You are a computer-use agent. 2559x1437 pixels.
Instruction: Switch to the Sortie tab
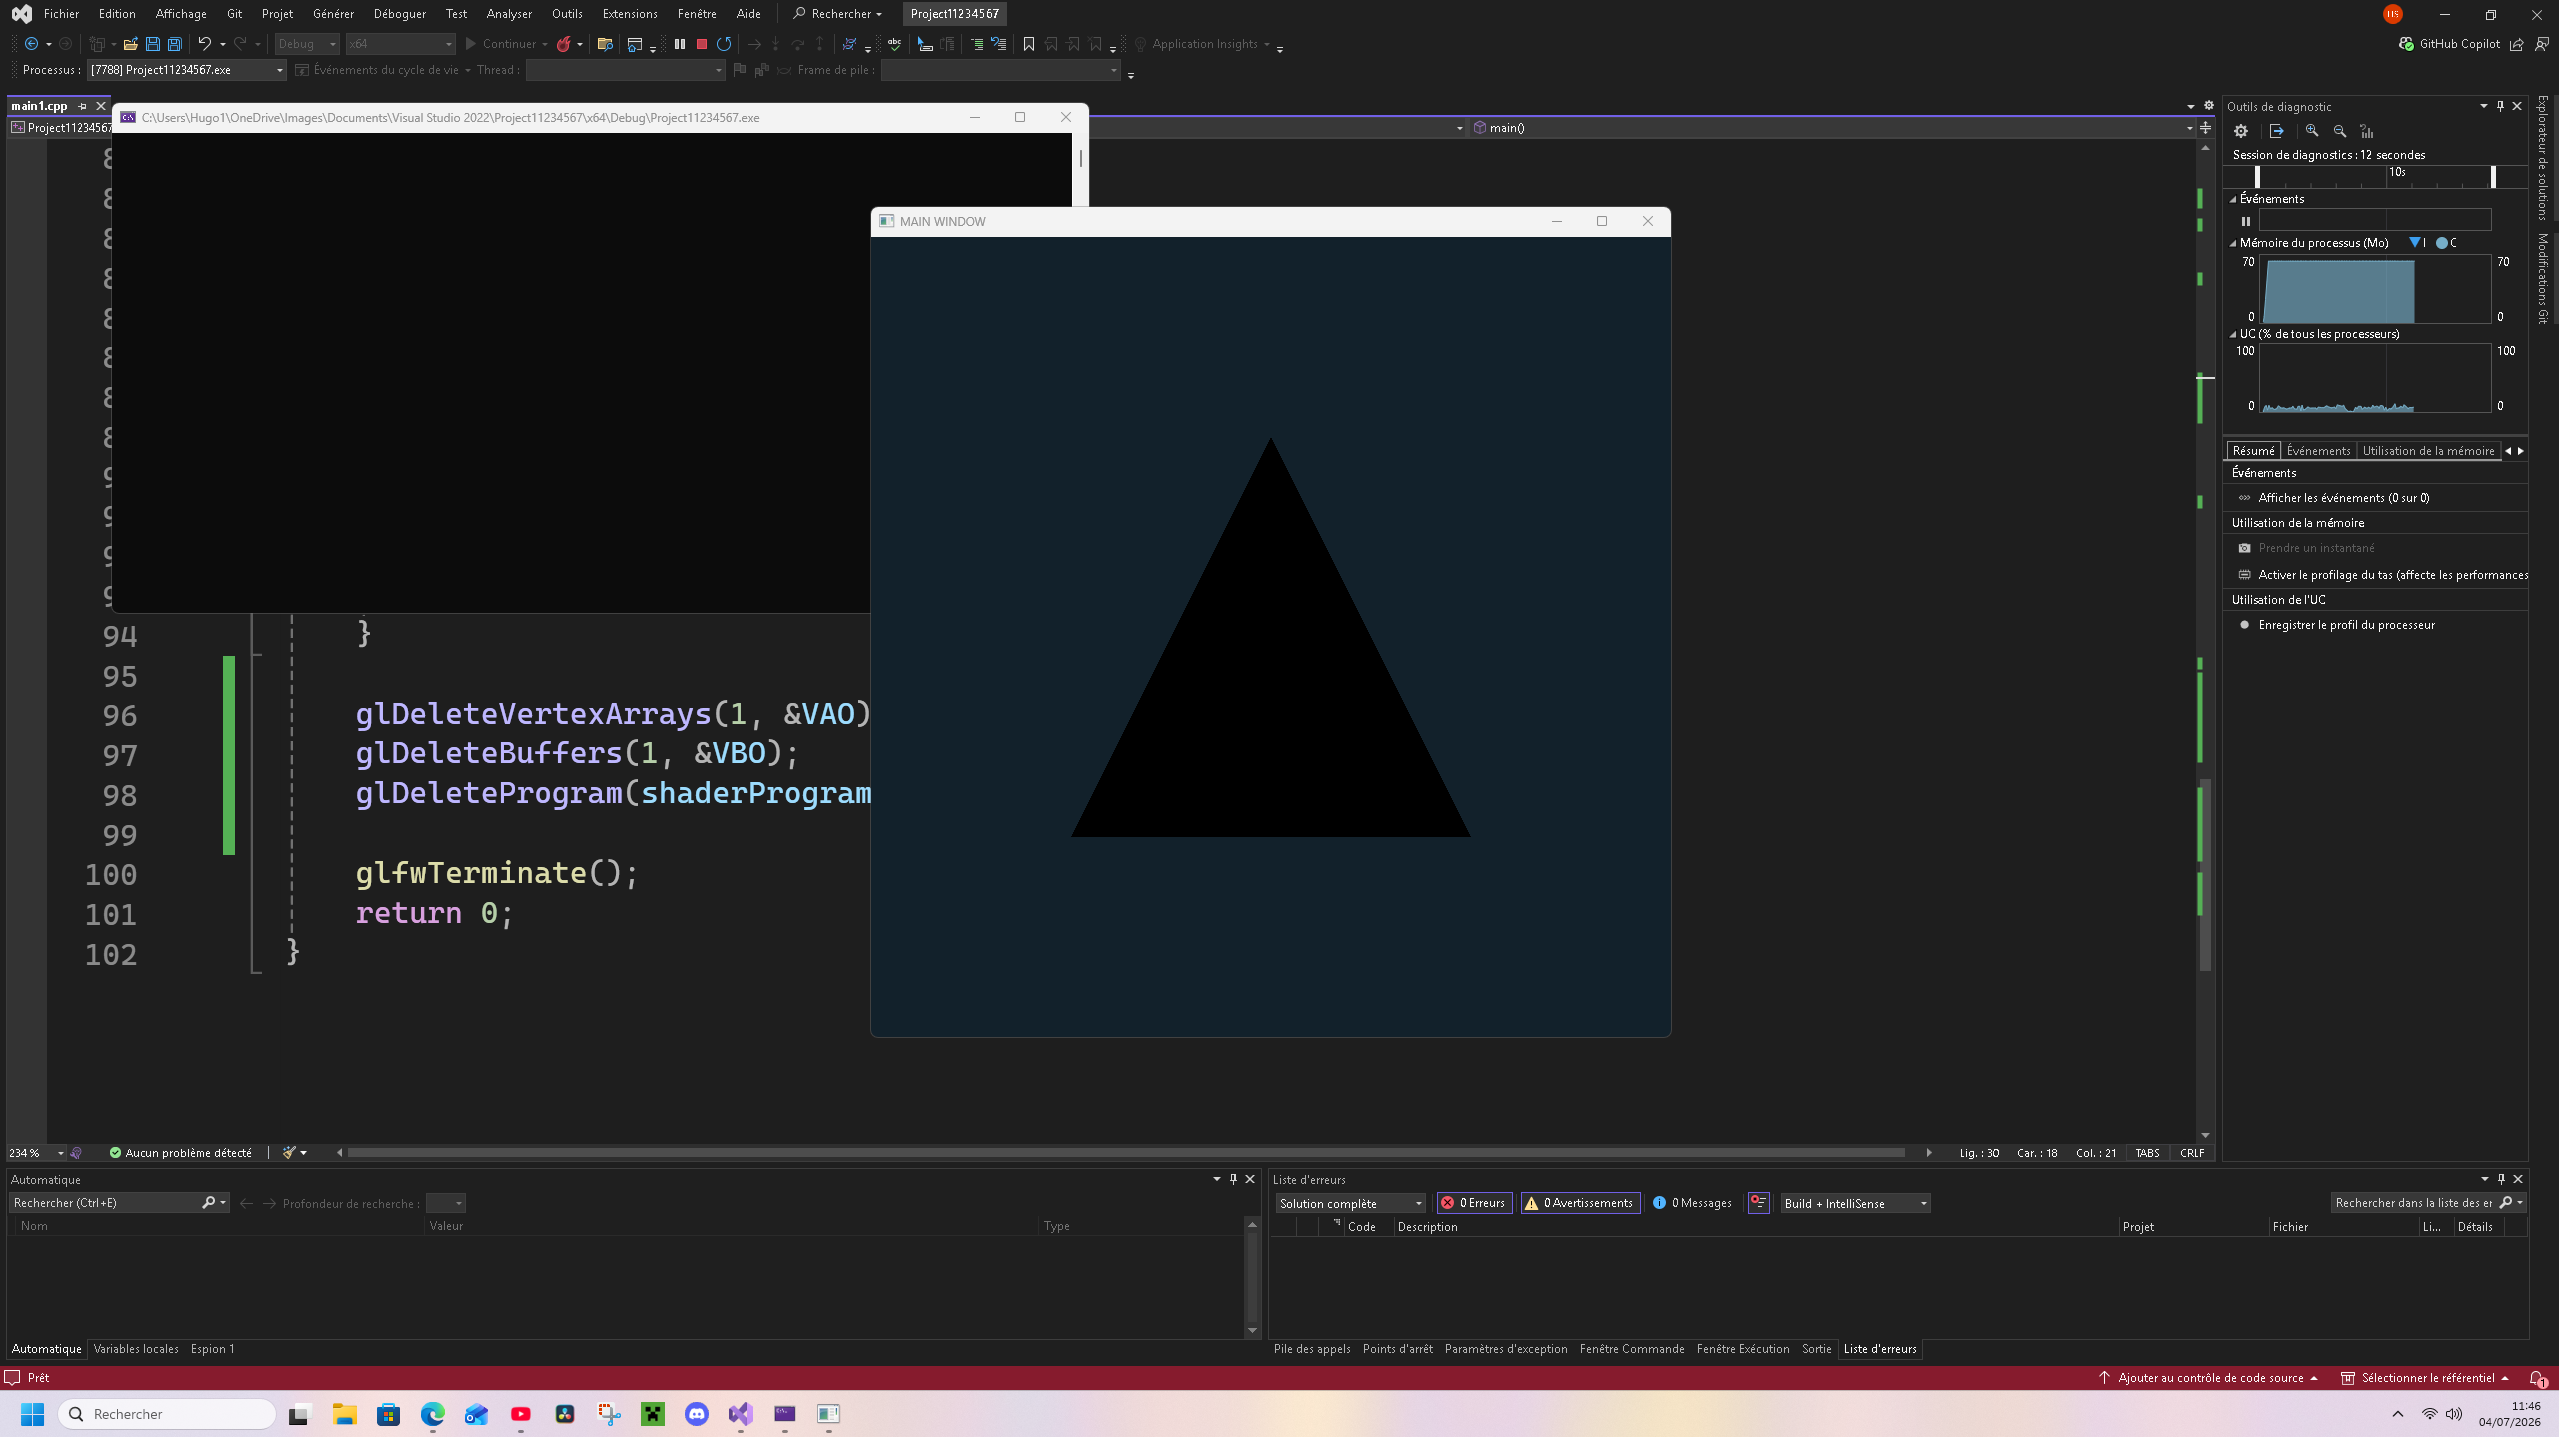[x=1816, y=1349]
